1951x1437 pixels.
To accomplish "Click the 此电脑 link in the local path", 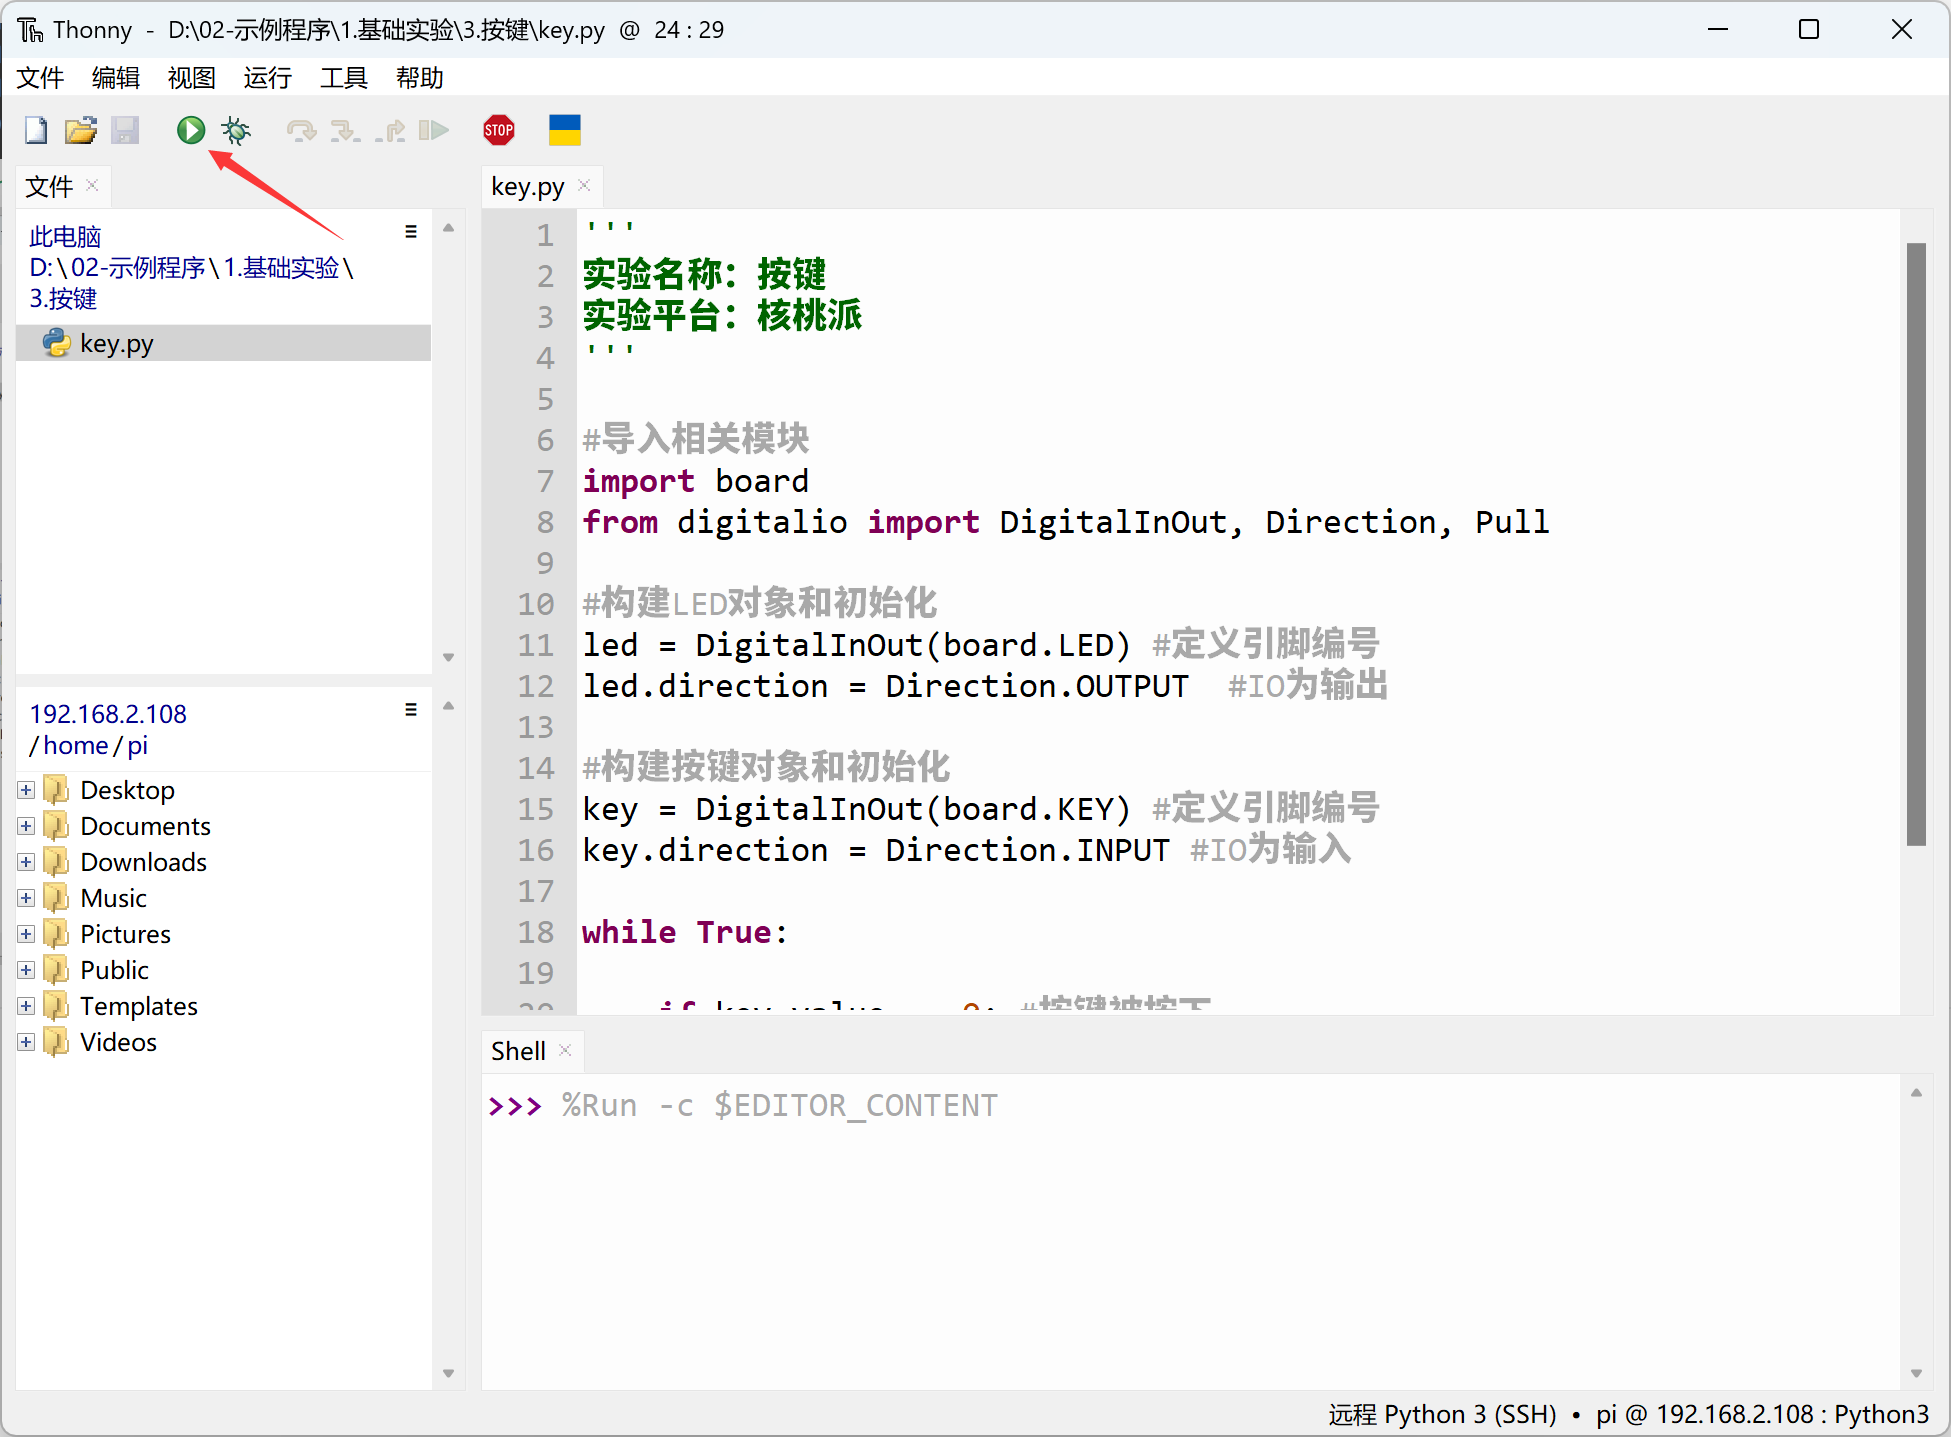I will pyautogui.click(x=65, y=237).
